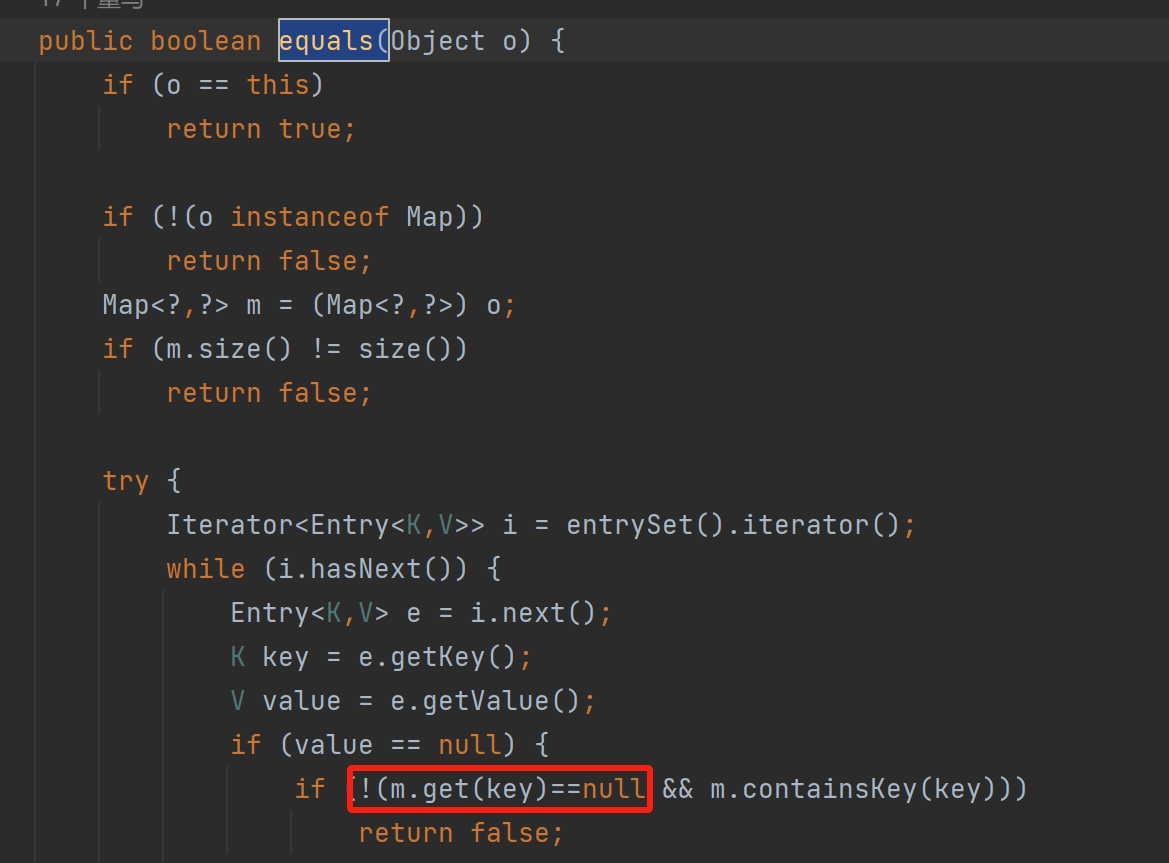Screen dimensions: 1169x863
Task: Click the boolean return type
Action: [x=206, y=41]
